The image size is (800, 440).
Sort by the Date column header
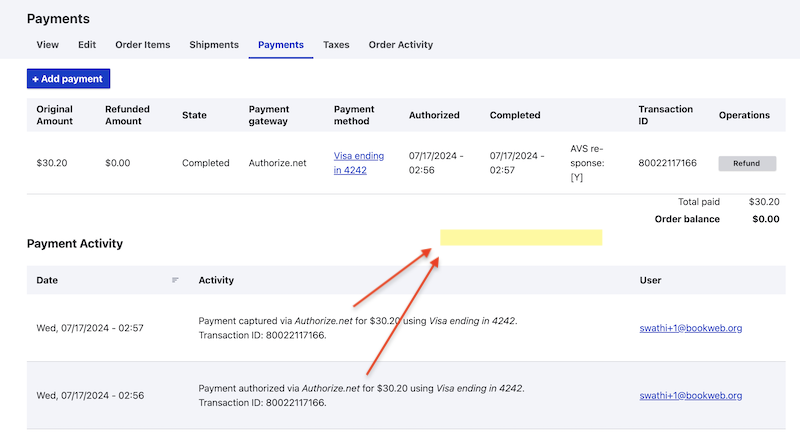[47, 280]
